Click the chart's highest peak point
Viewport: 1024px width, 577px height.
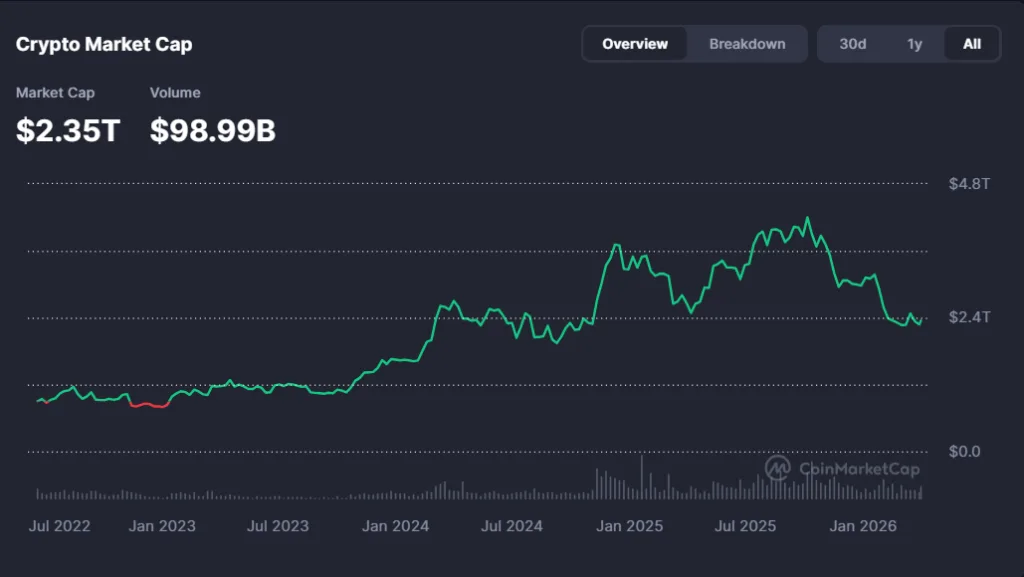[805, 215]
